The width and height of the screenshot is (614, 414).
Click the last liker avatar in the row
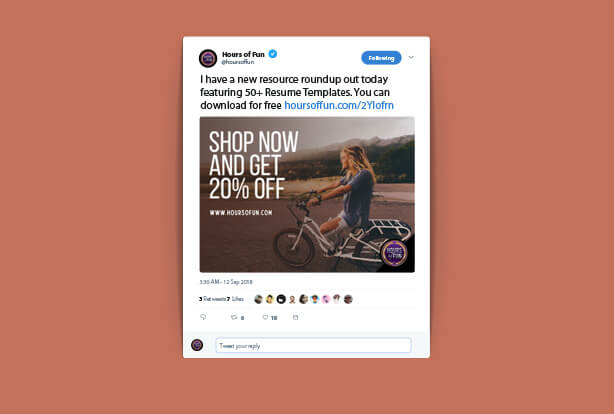[x=348, y=299]
